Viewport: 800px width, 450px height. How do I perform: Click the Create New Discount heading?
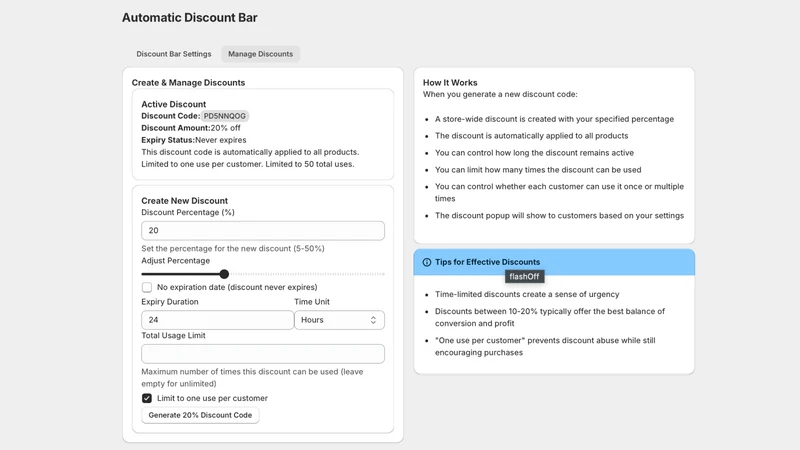[185, 201]
